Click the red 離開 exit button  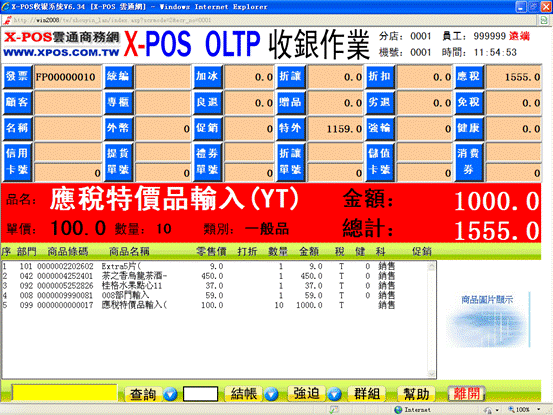click(466, 394)
